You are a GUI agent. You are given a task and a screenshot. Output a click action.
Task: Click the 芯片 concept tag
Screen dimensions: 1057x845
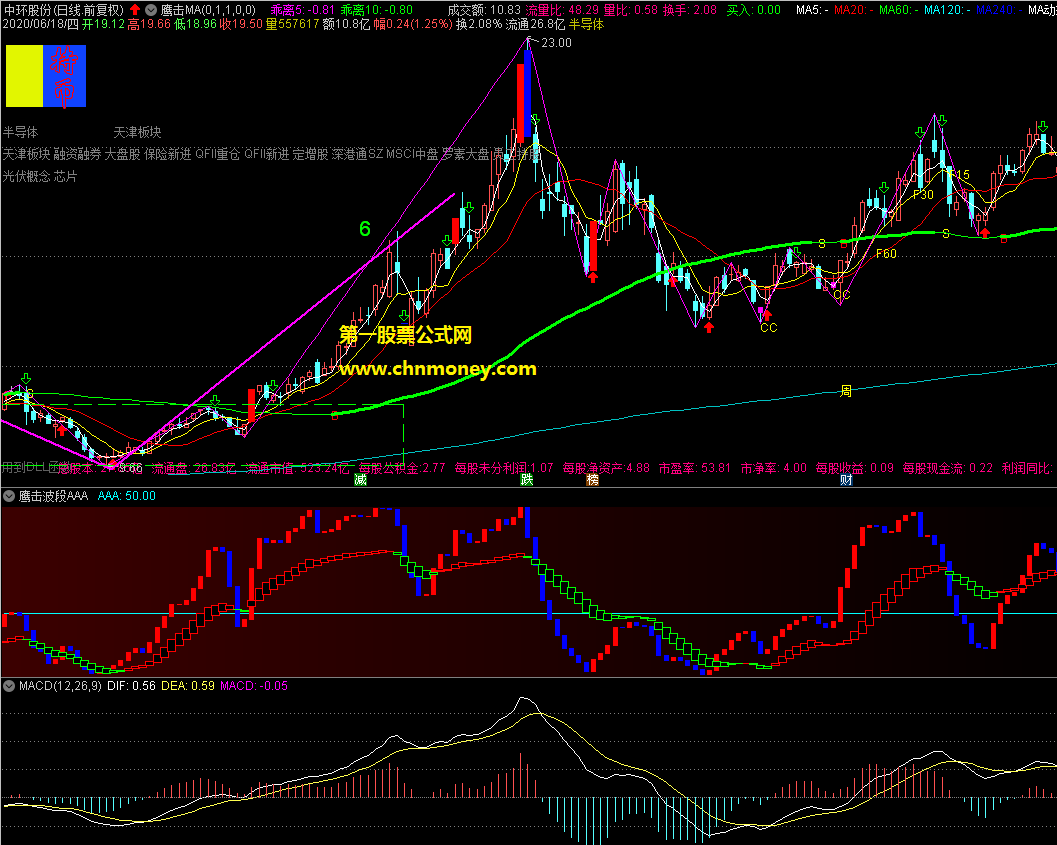65,177
